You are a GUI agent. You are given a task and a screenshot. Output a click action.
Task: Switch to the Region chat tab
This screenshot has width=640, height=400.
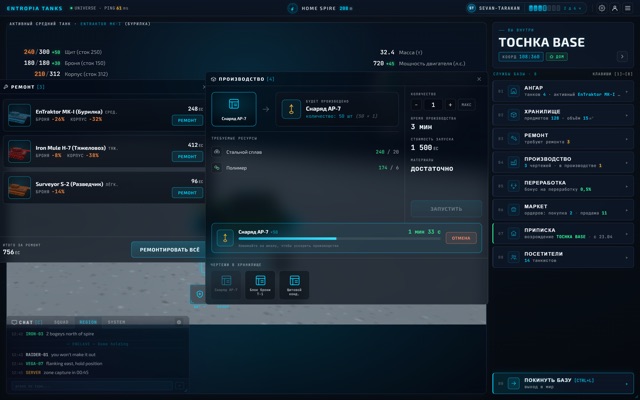(x=88, y=322)
